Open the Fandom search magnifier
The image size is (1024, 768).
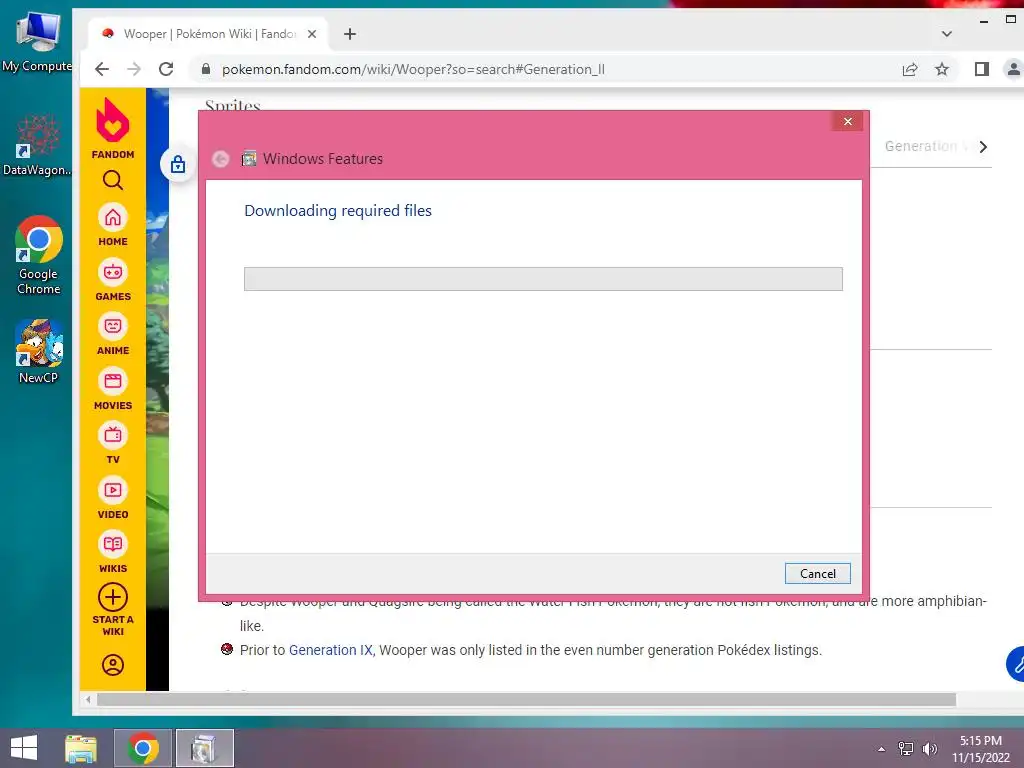112,180
